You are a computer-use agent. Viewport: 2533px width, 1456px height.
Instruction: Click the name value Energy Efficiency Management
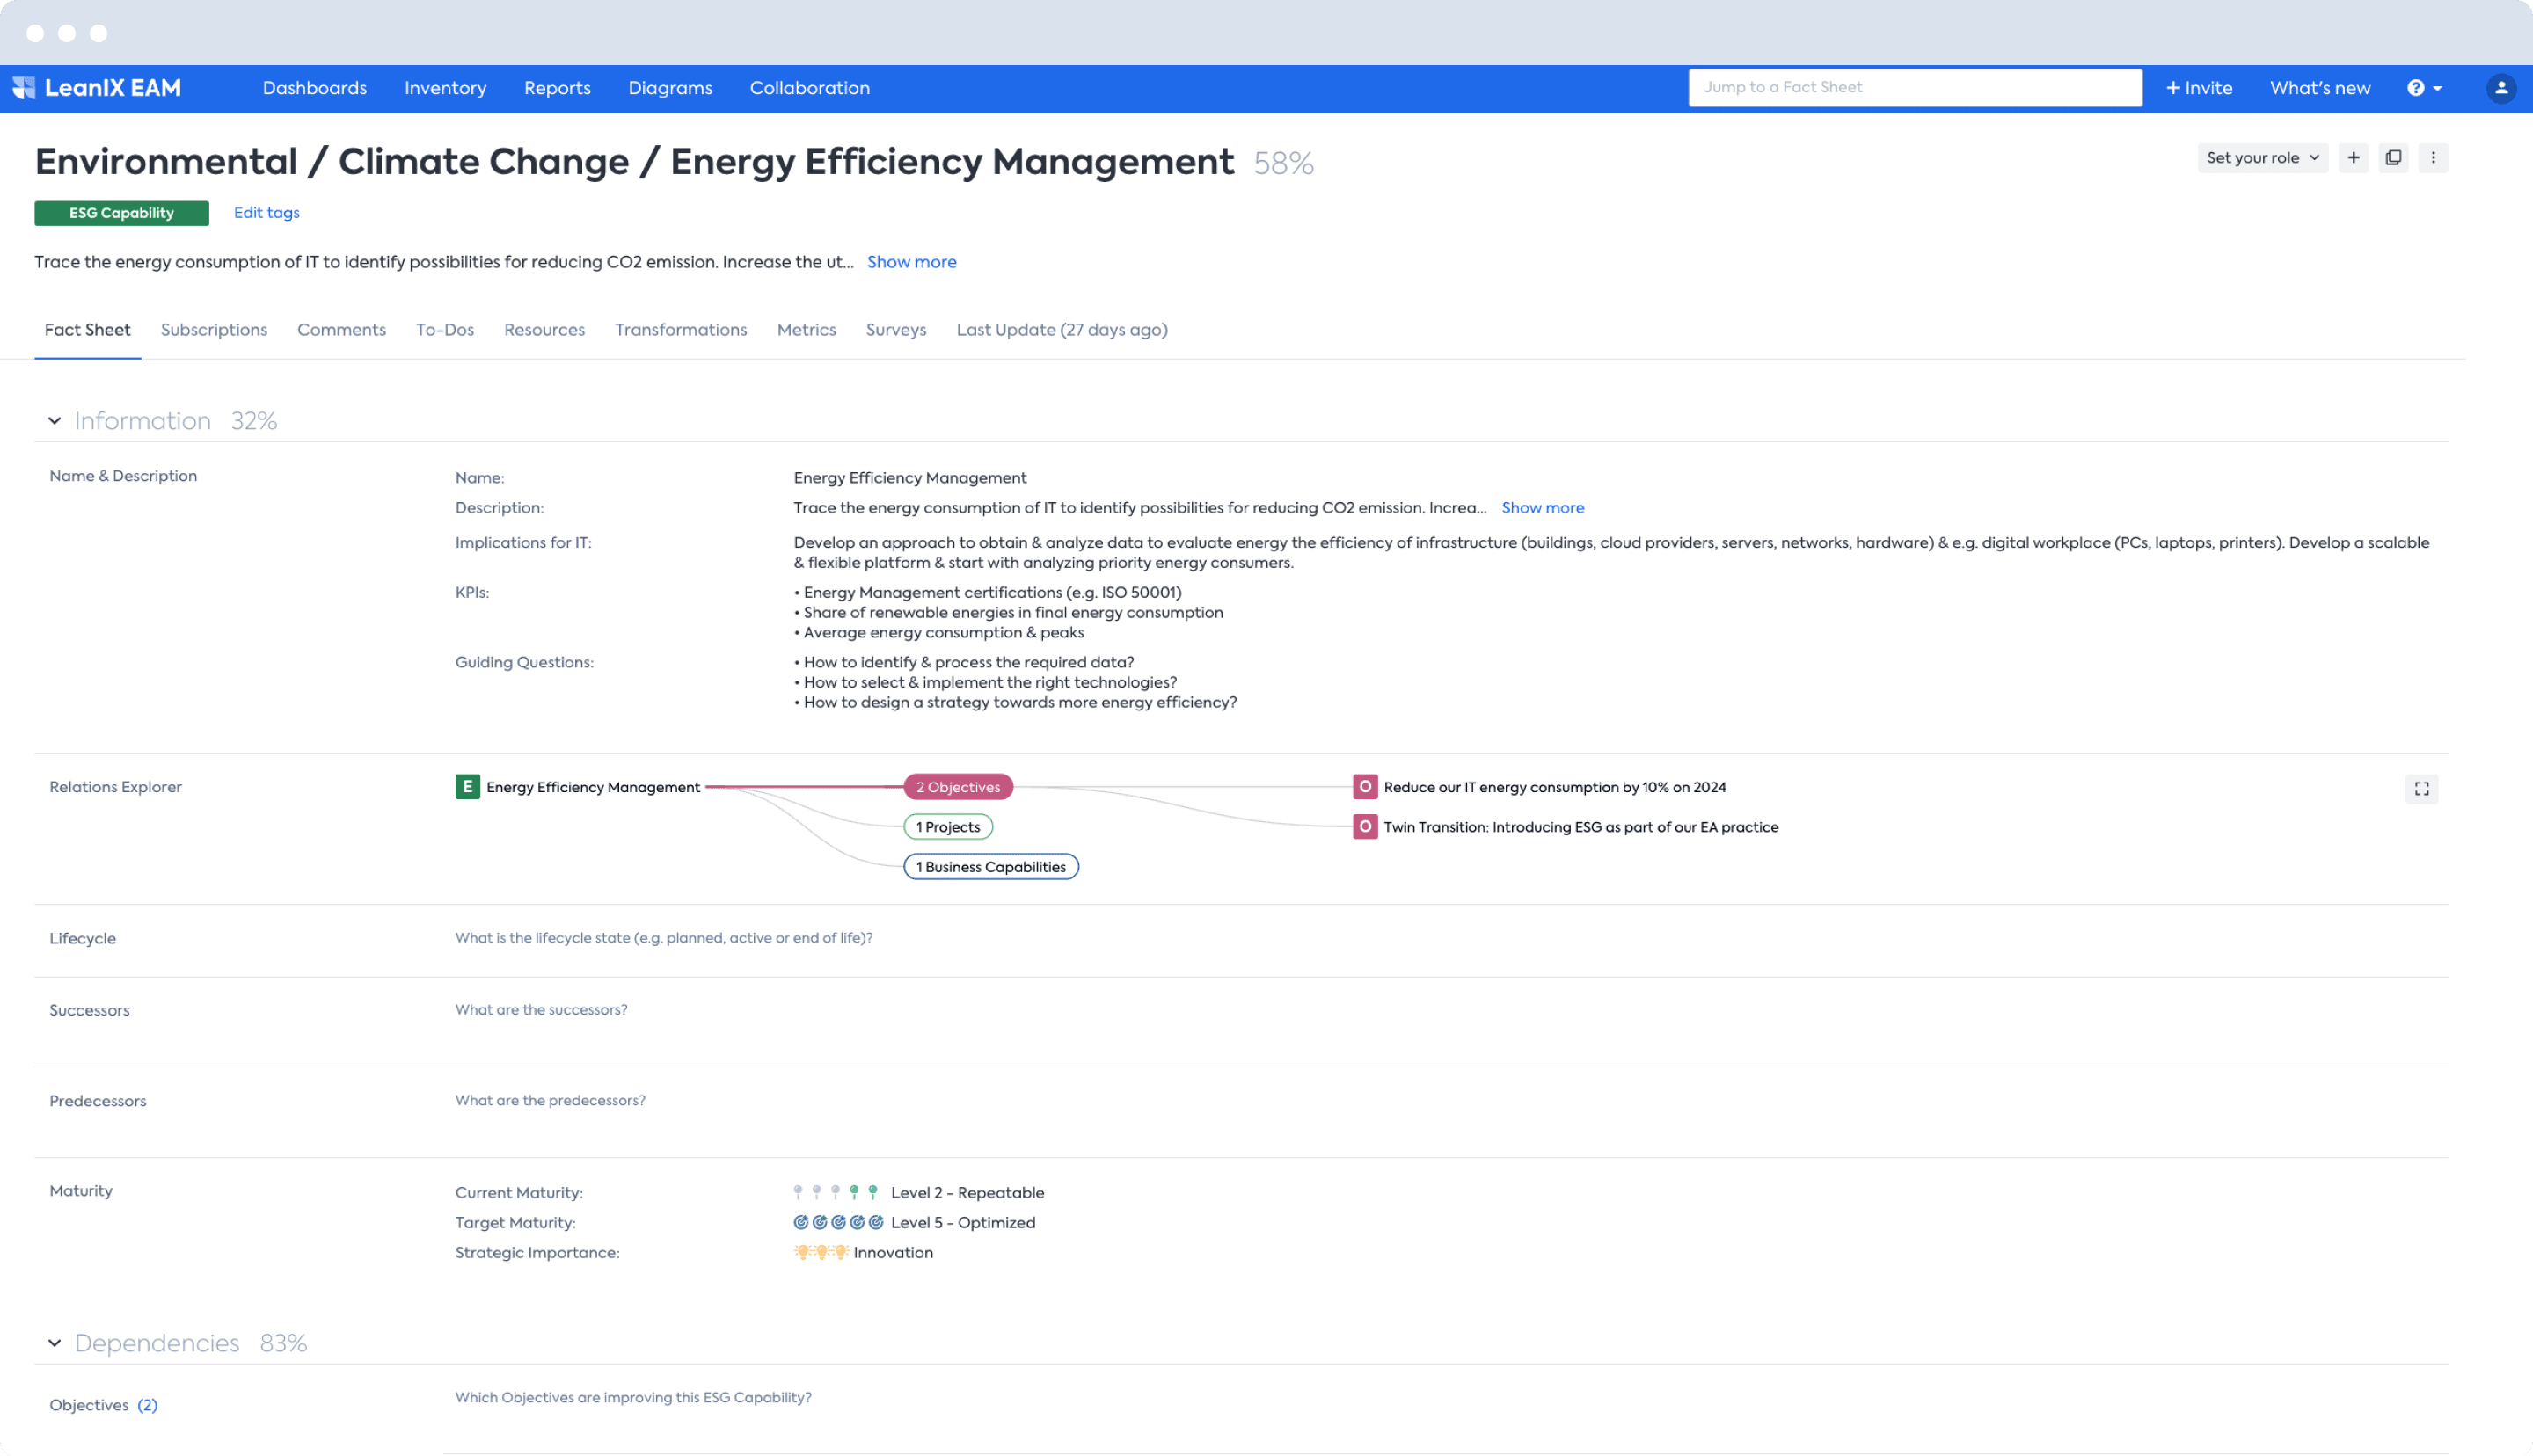click(910, 478)
